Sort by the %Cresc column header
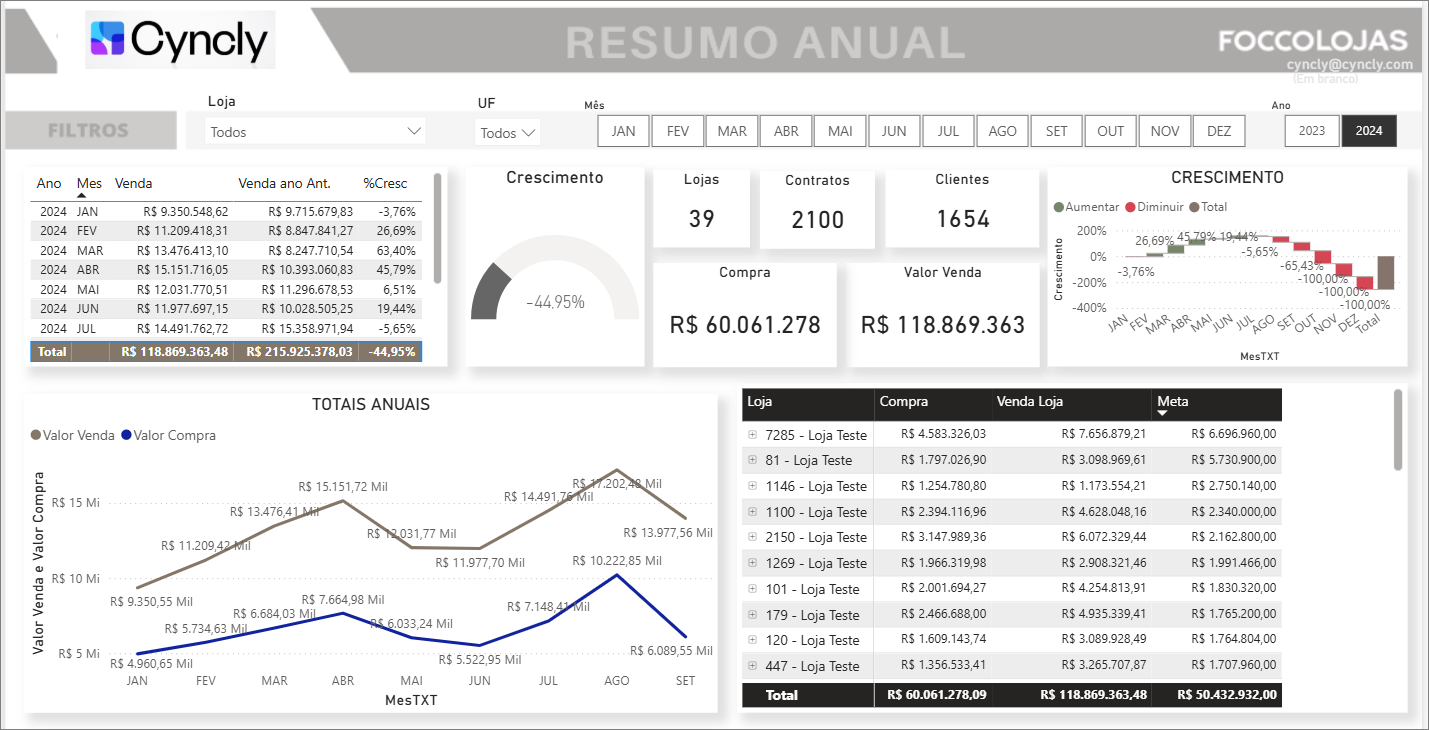 pyautogui.click(x=385, y=183)
